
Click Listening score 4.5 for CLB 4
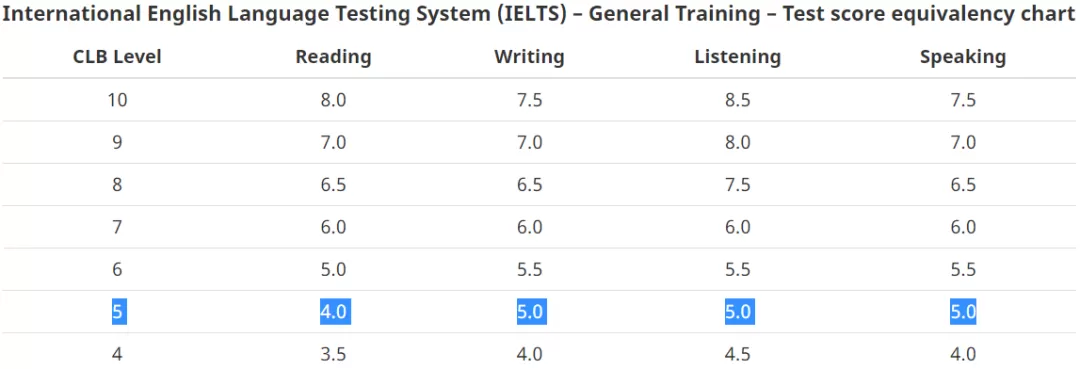tap(738, 355)
